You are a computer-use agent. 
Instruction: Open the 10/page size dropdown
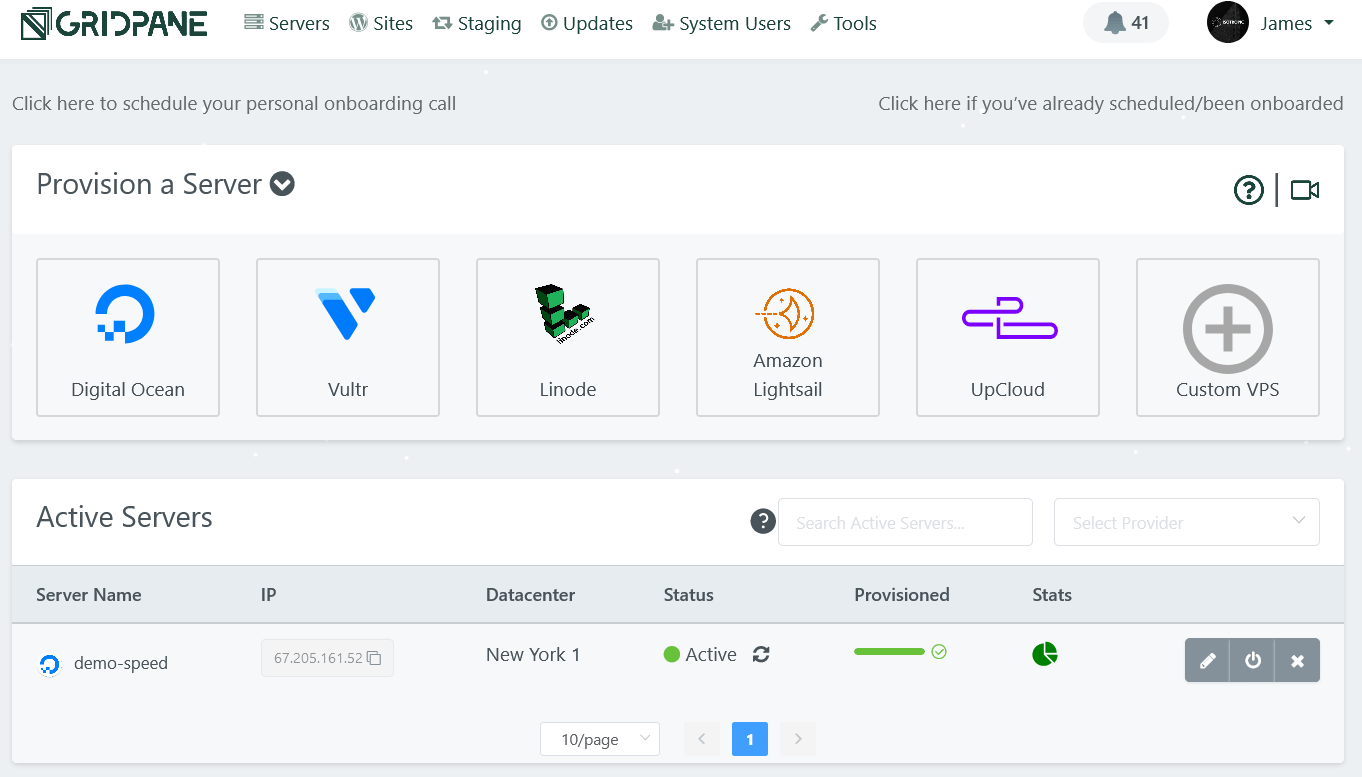pyautogui.click(x=600, y=739)
